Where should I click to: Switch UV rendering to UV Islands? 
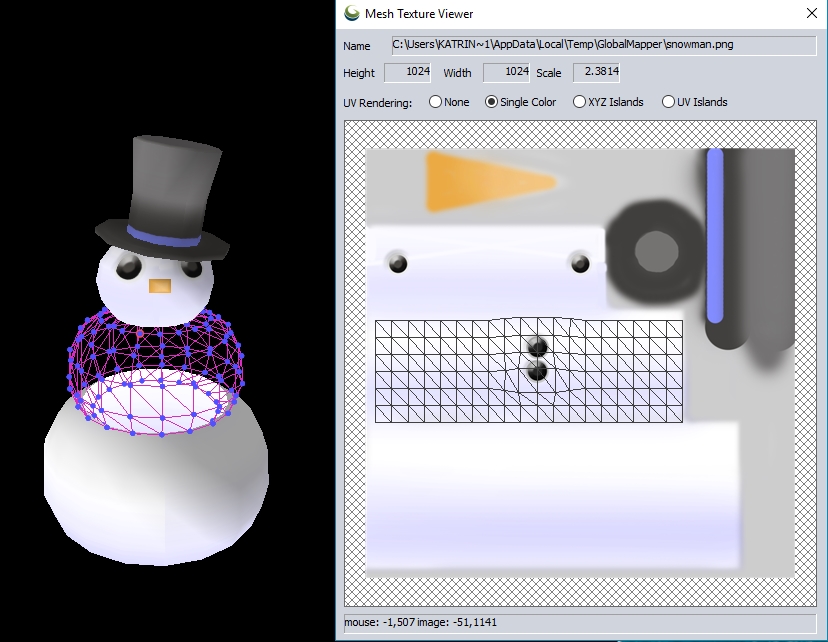pos(669,102)
